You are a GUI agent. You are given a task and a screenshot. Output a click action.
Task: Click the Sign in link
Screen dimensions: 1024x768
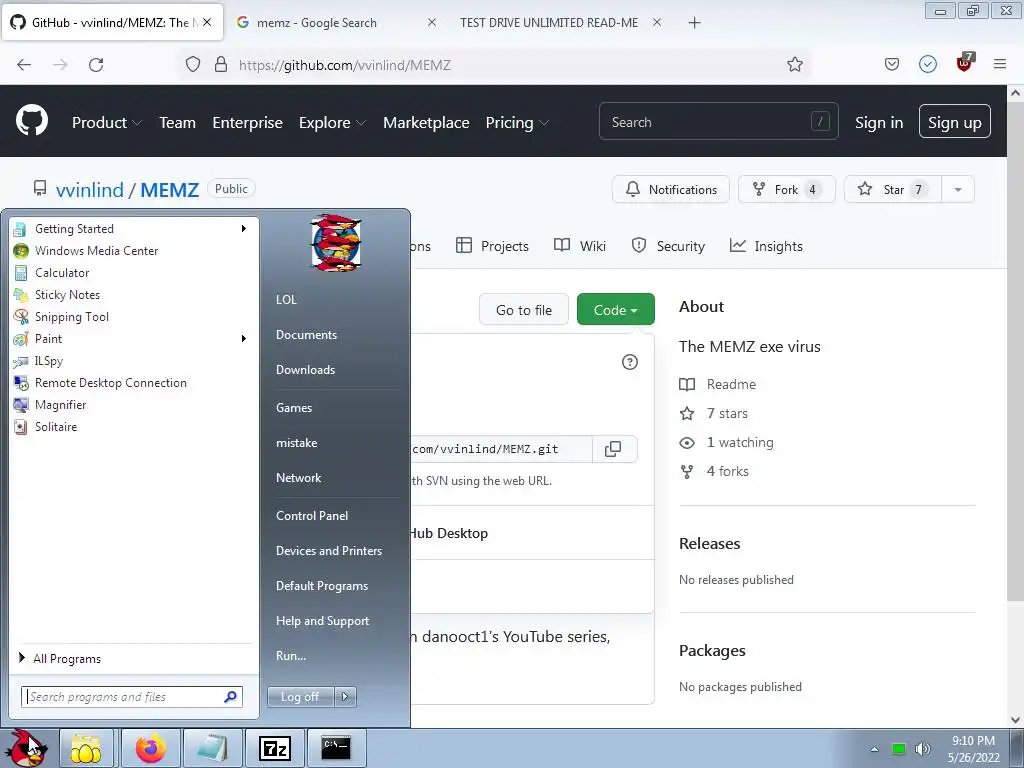[x=878, y=122]
